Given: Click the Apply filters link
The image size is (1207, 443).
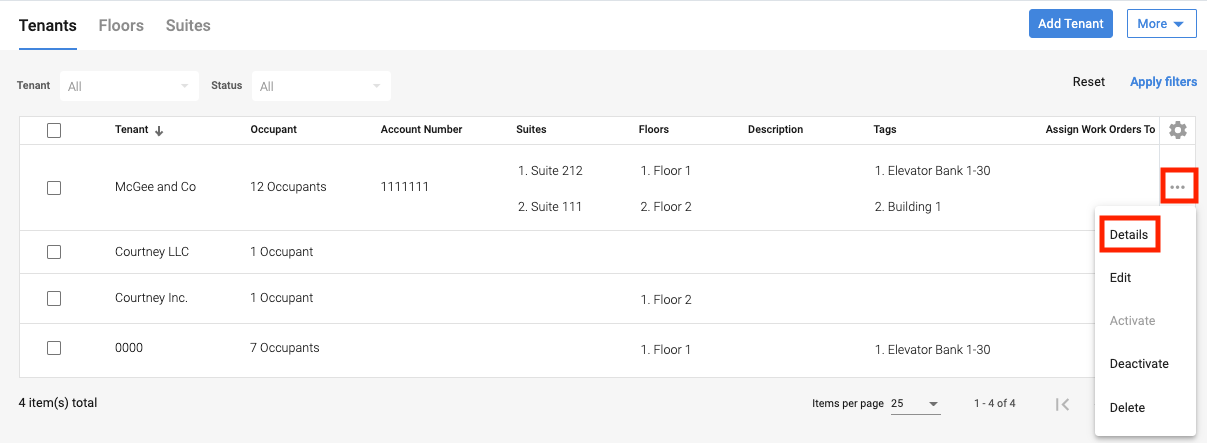Looking at the screenshot, I should point(1163,82).
